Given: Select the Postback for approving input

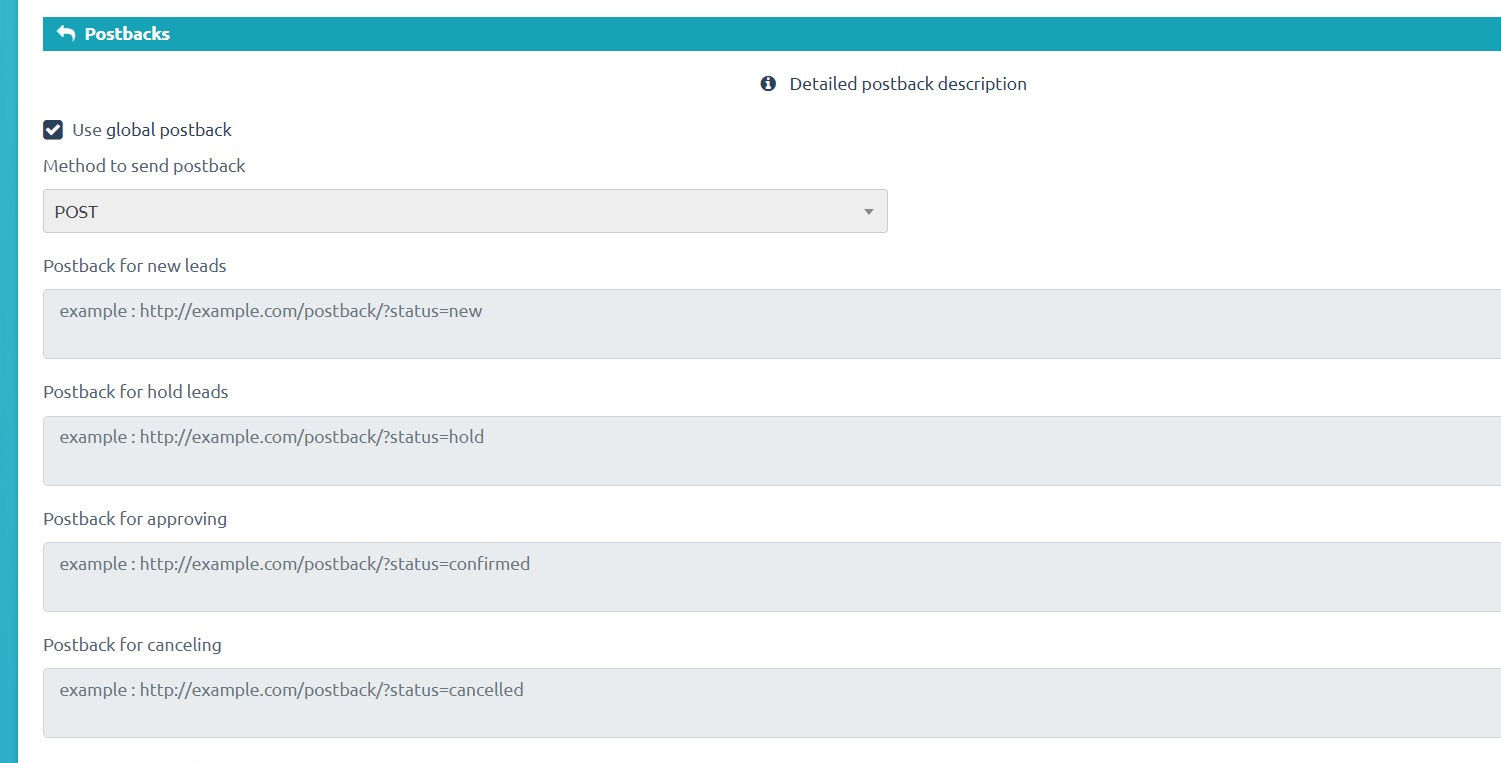Looking at the screenshot, I should click(x=500, y=576).
